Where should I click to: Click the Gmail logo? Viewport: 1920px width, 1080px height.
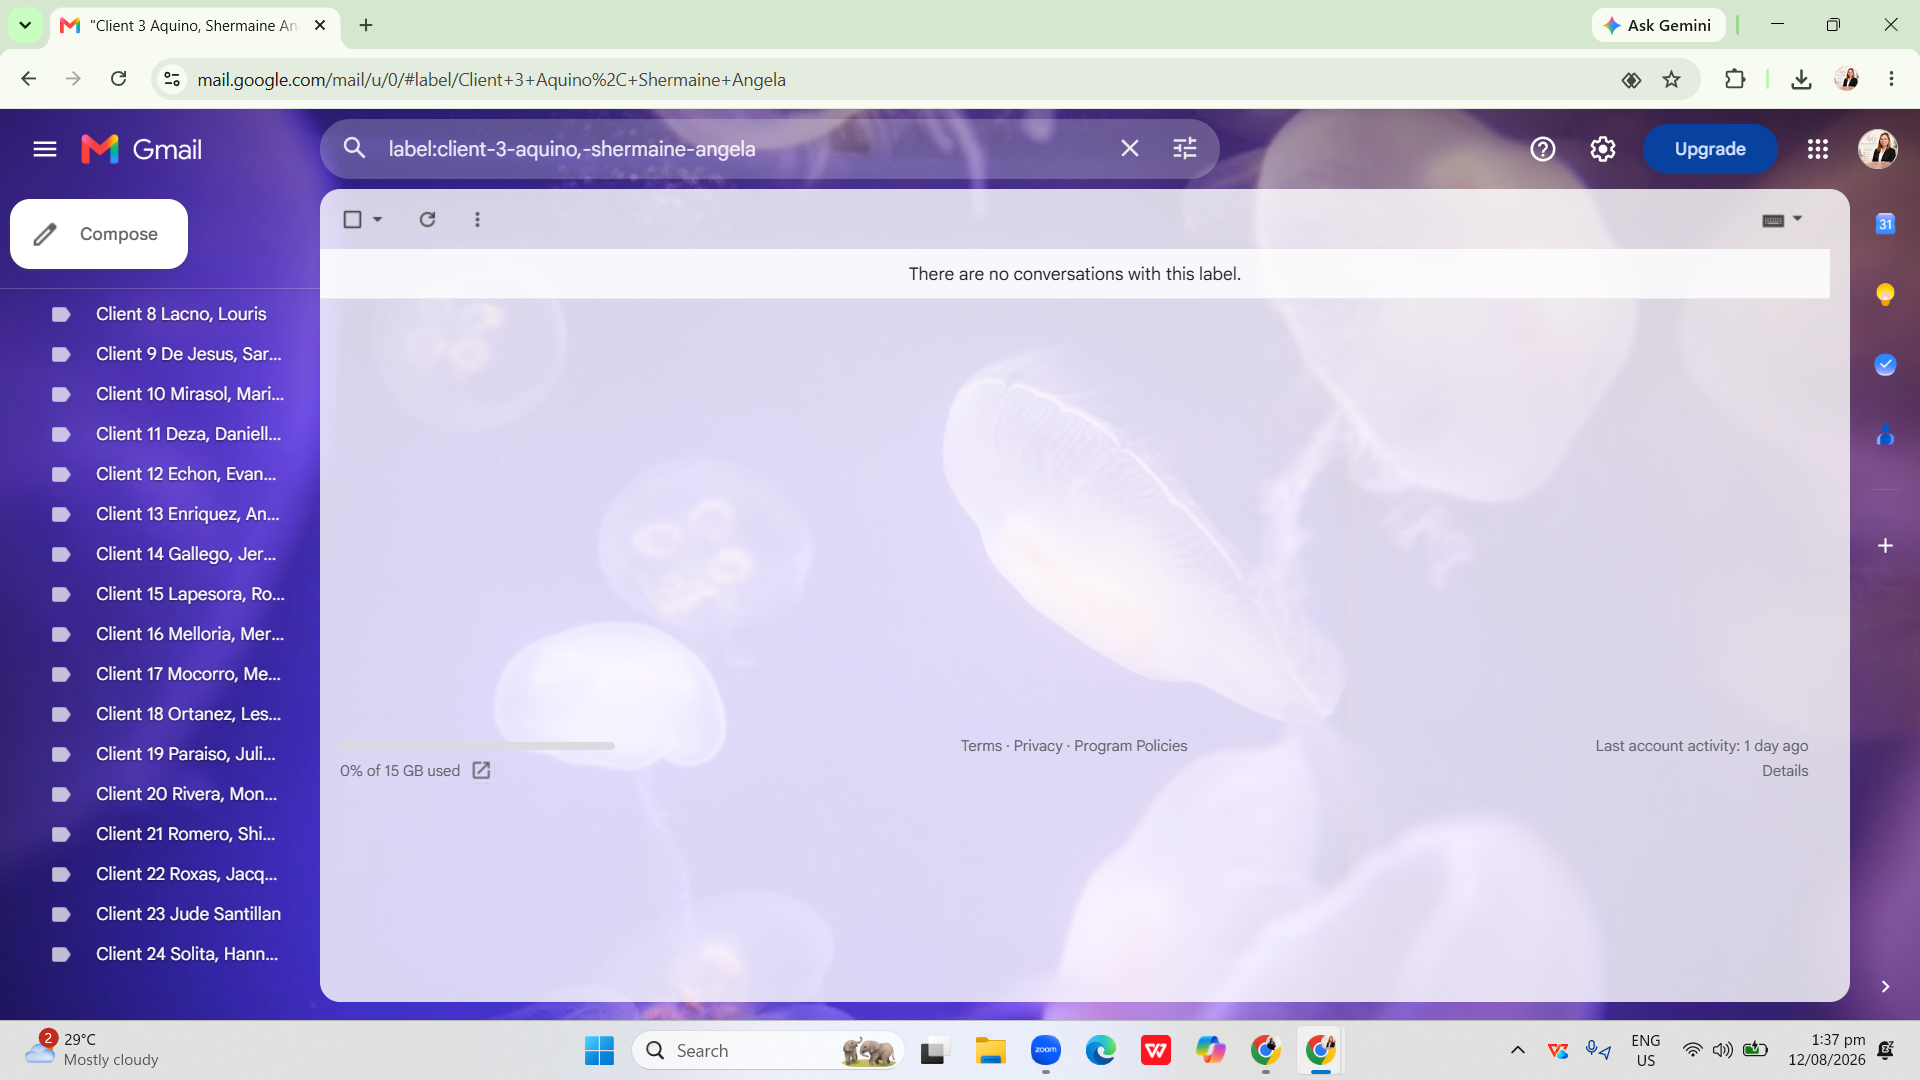point(141,149)
